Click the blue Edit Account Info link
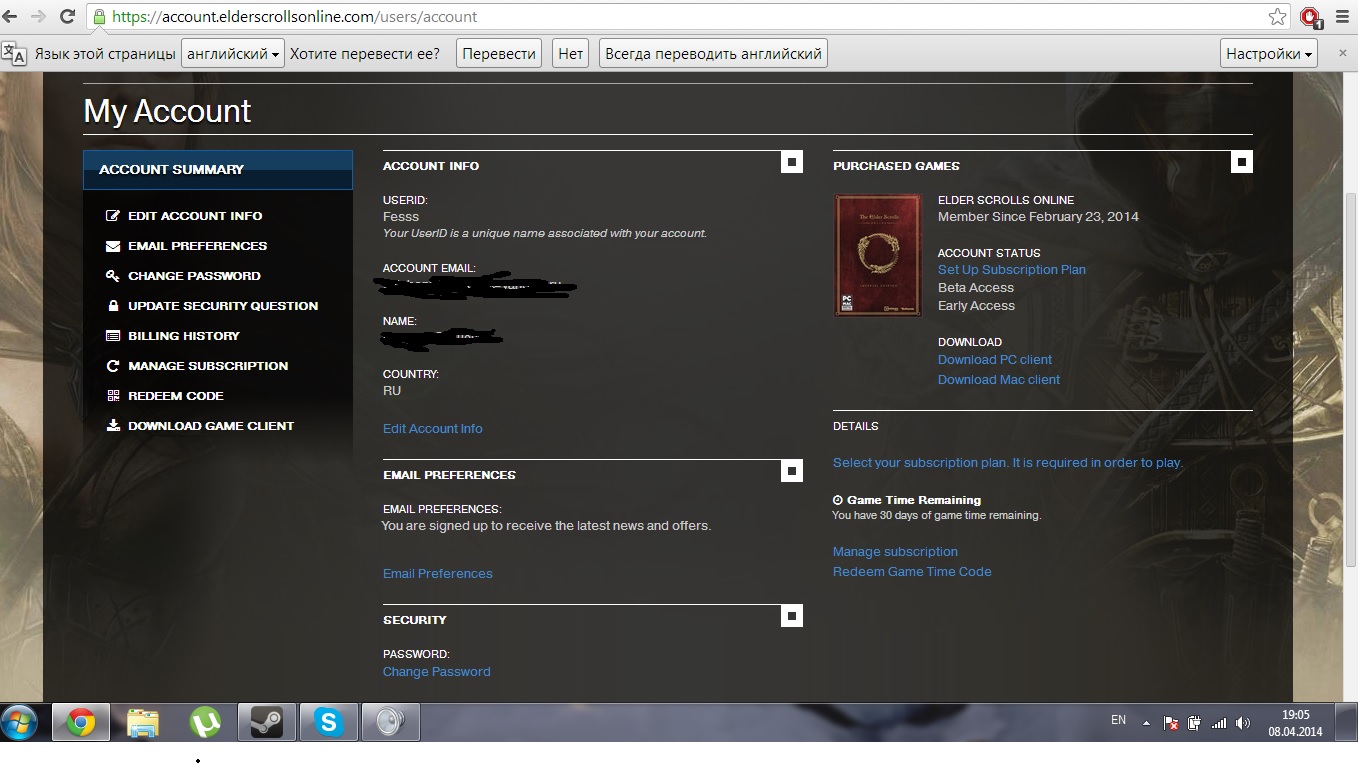This screenshot has height=768, width=1366. (x=433, y=428)
